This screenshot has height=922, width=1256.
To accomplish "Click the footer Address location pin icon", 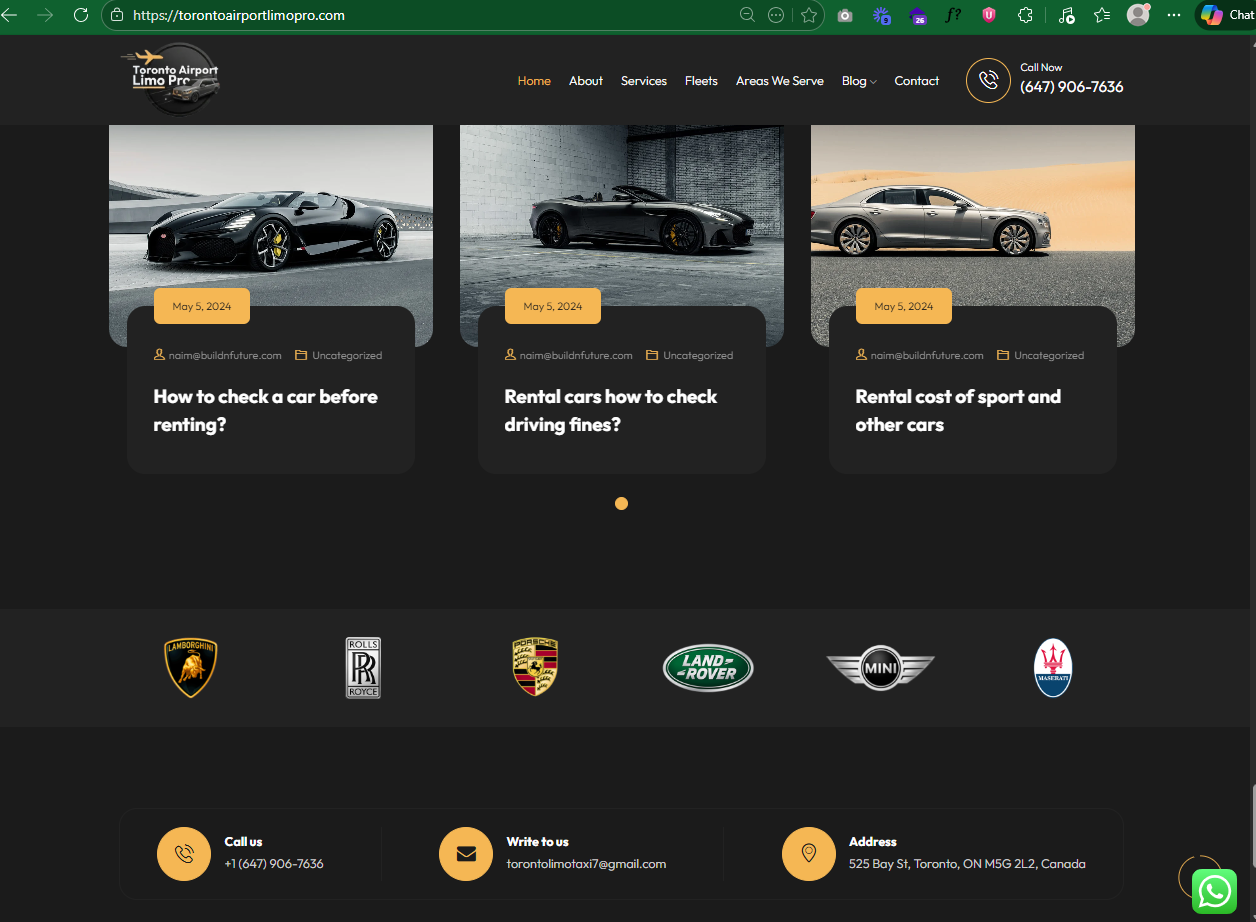I will pyautogui.click(x=809, y=854).
